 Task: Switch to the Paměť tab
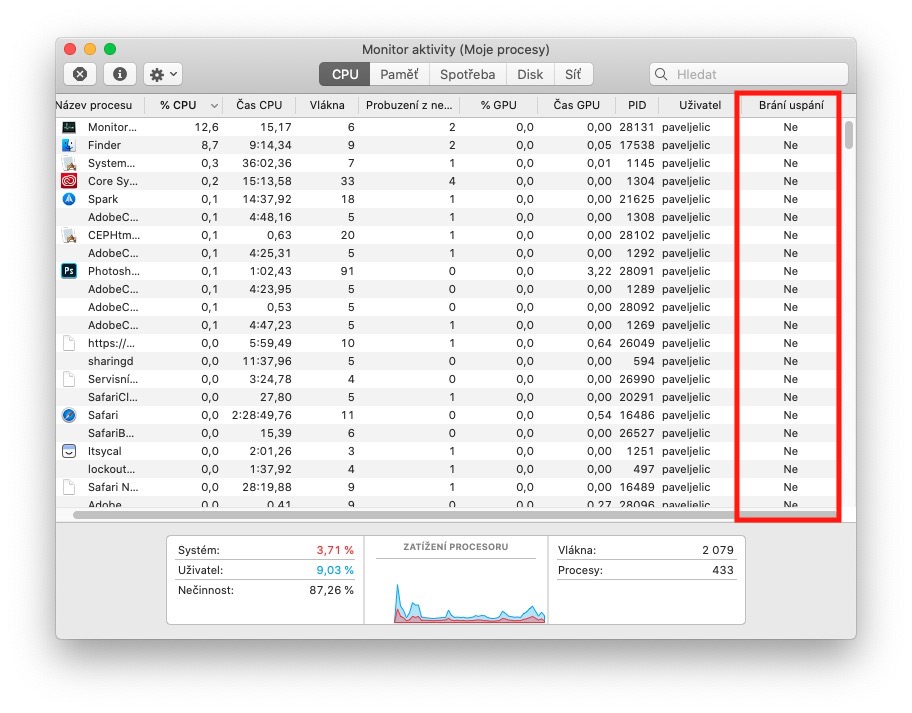pyautogui.click(x=399, y=74)
